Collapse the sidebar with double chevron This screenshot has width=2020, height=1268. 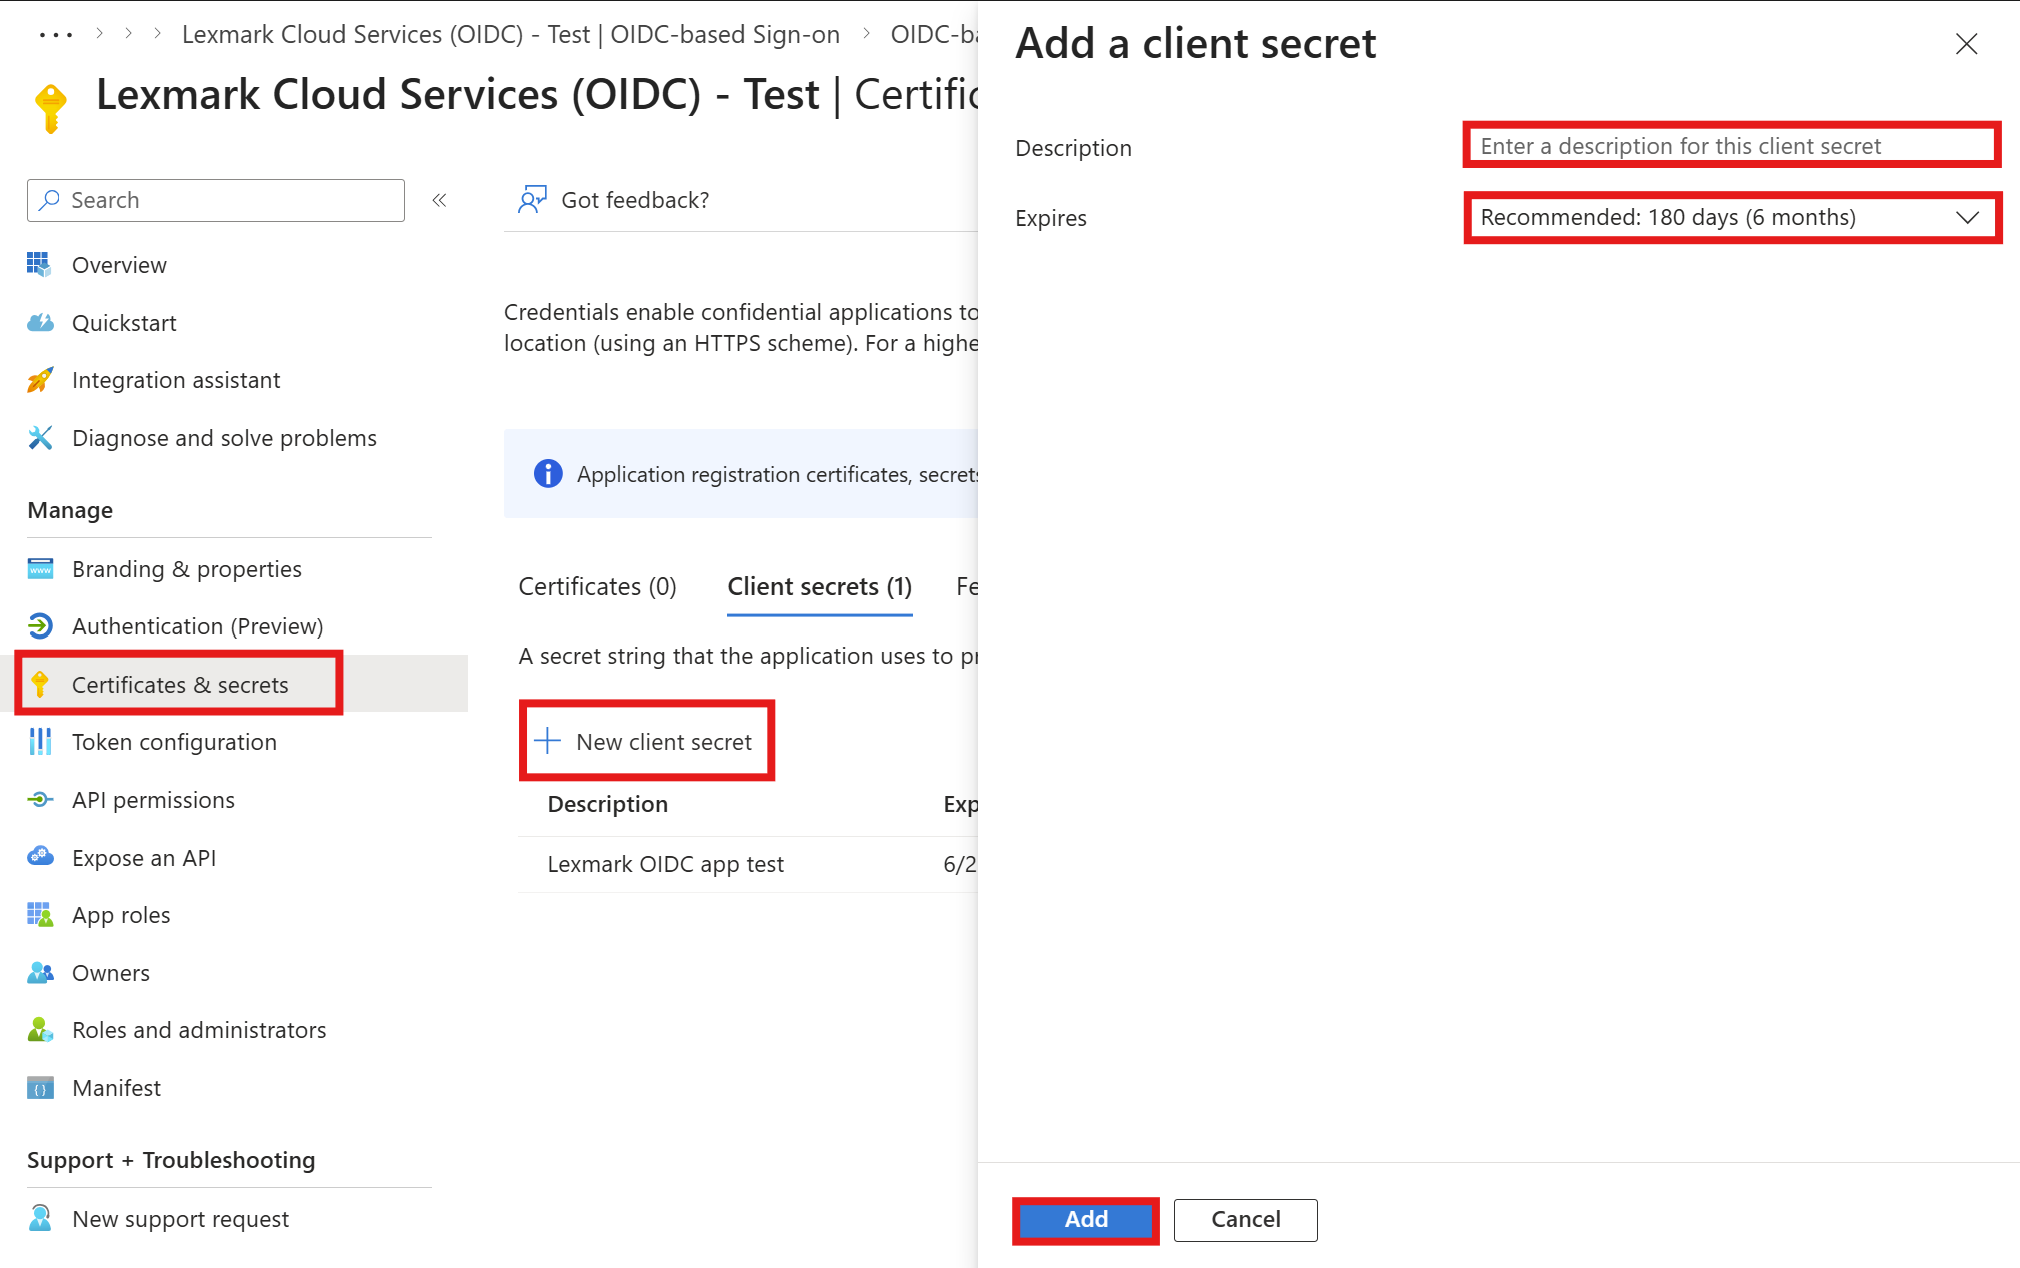pyautogui.click(x=439, y=200)
